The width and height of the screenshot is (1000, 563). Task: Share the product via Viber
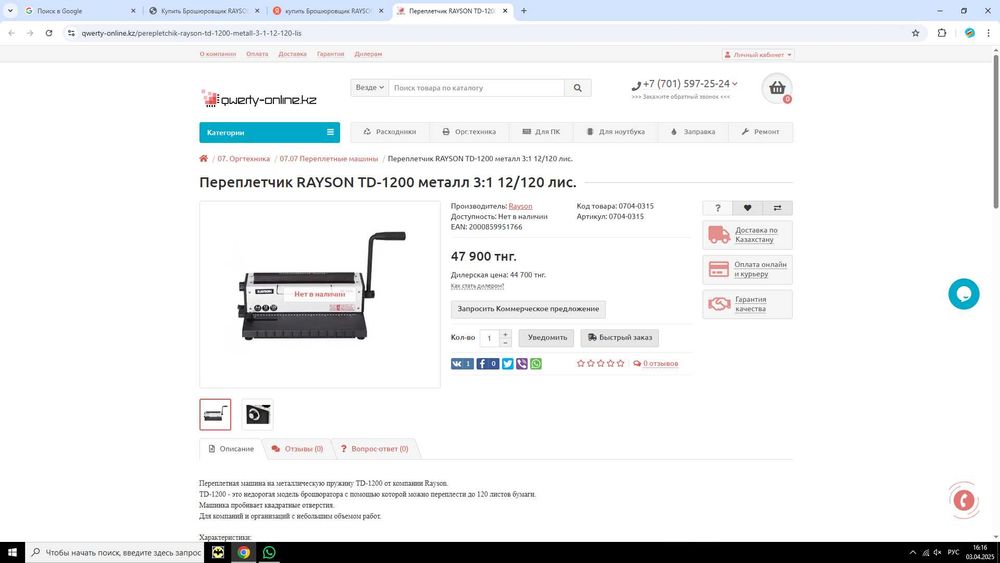click(x=522, y=363)
